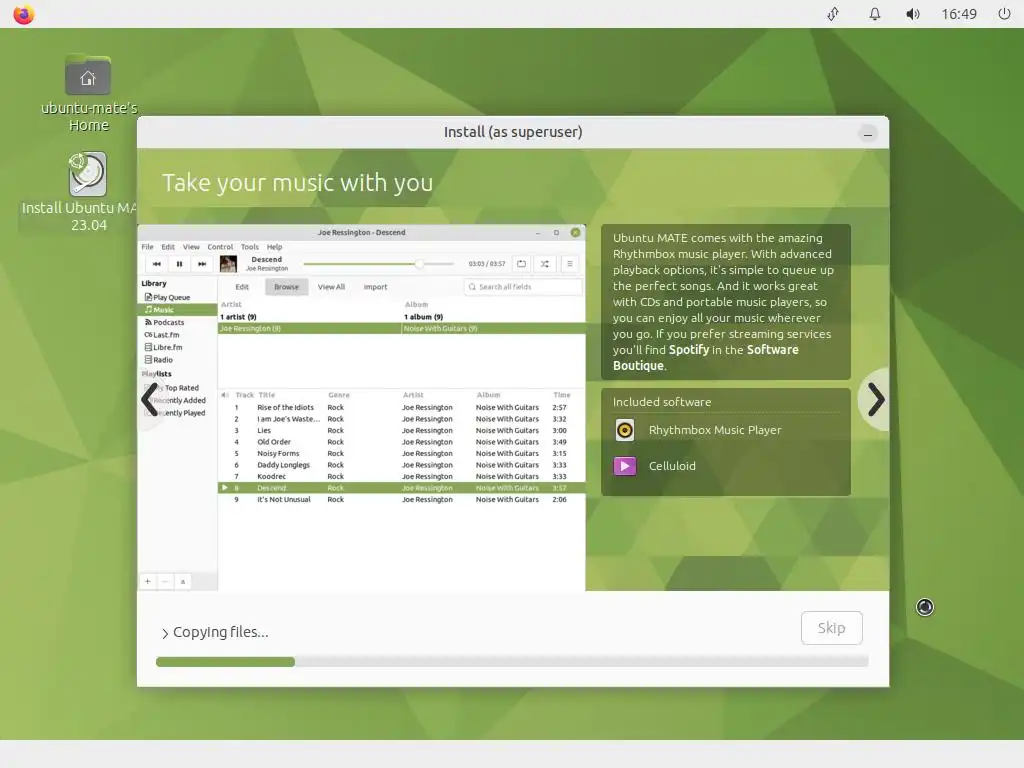1024x768 pixels.
Task: Click the previous track button in the Rhythmbox screenshot
Action: (x=157, y=264)
